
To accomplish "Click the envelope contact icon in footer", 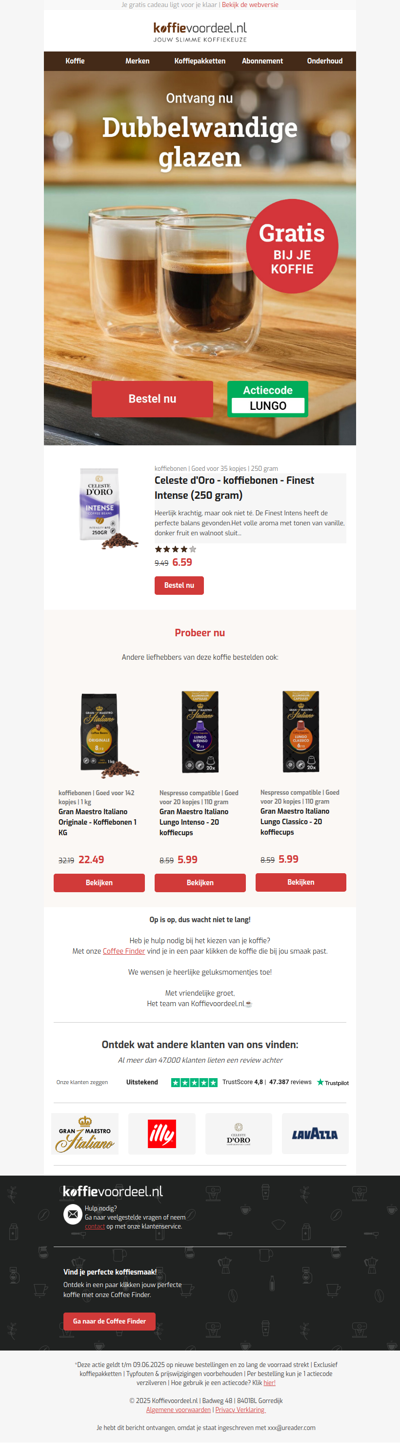I will [x=72, y=1214].
